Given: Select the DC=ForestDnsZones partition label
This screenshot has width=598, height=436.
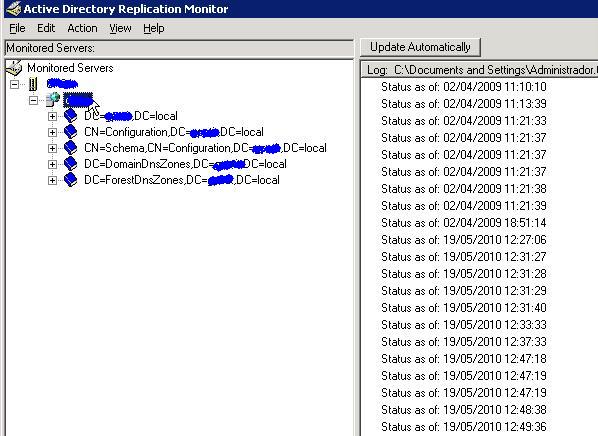Looking at the screenshot, I should point(182,180).
